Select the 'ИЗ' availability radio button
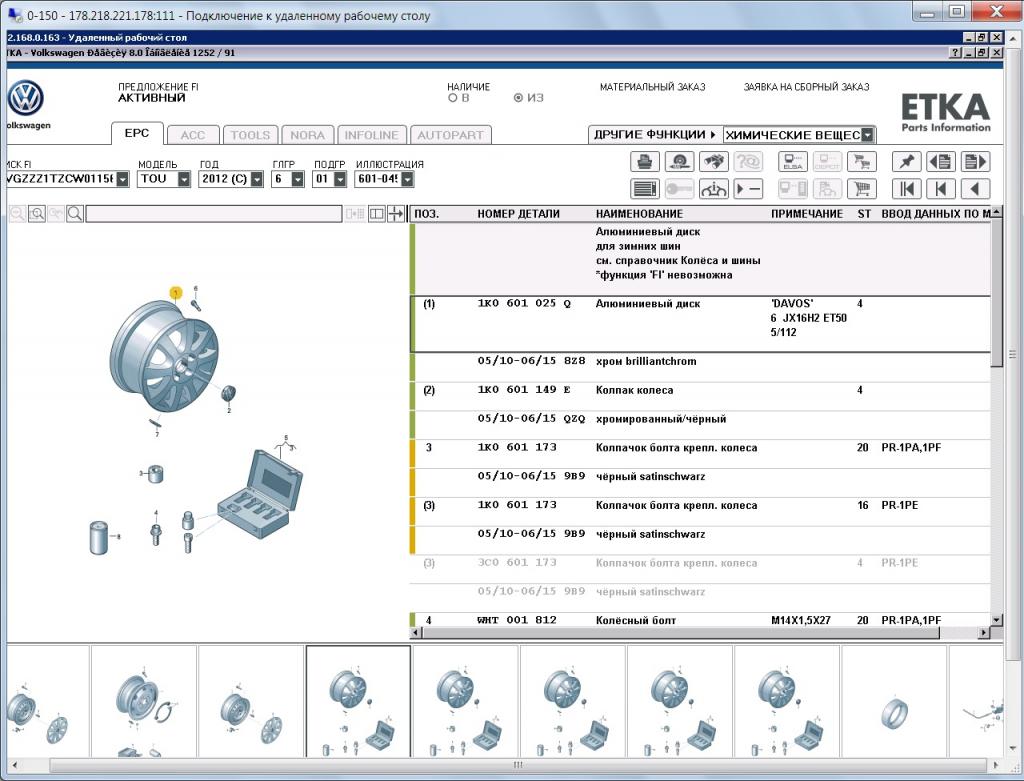The width and height of the screenshot is (1024, 781). point(519,98)
